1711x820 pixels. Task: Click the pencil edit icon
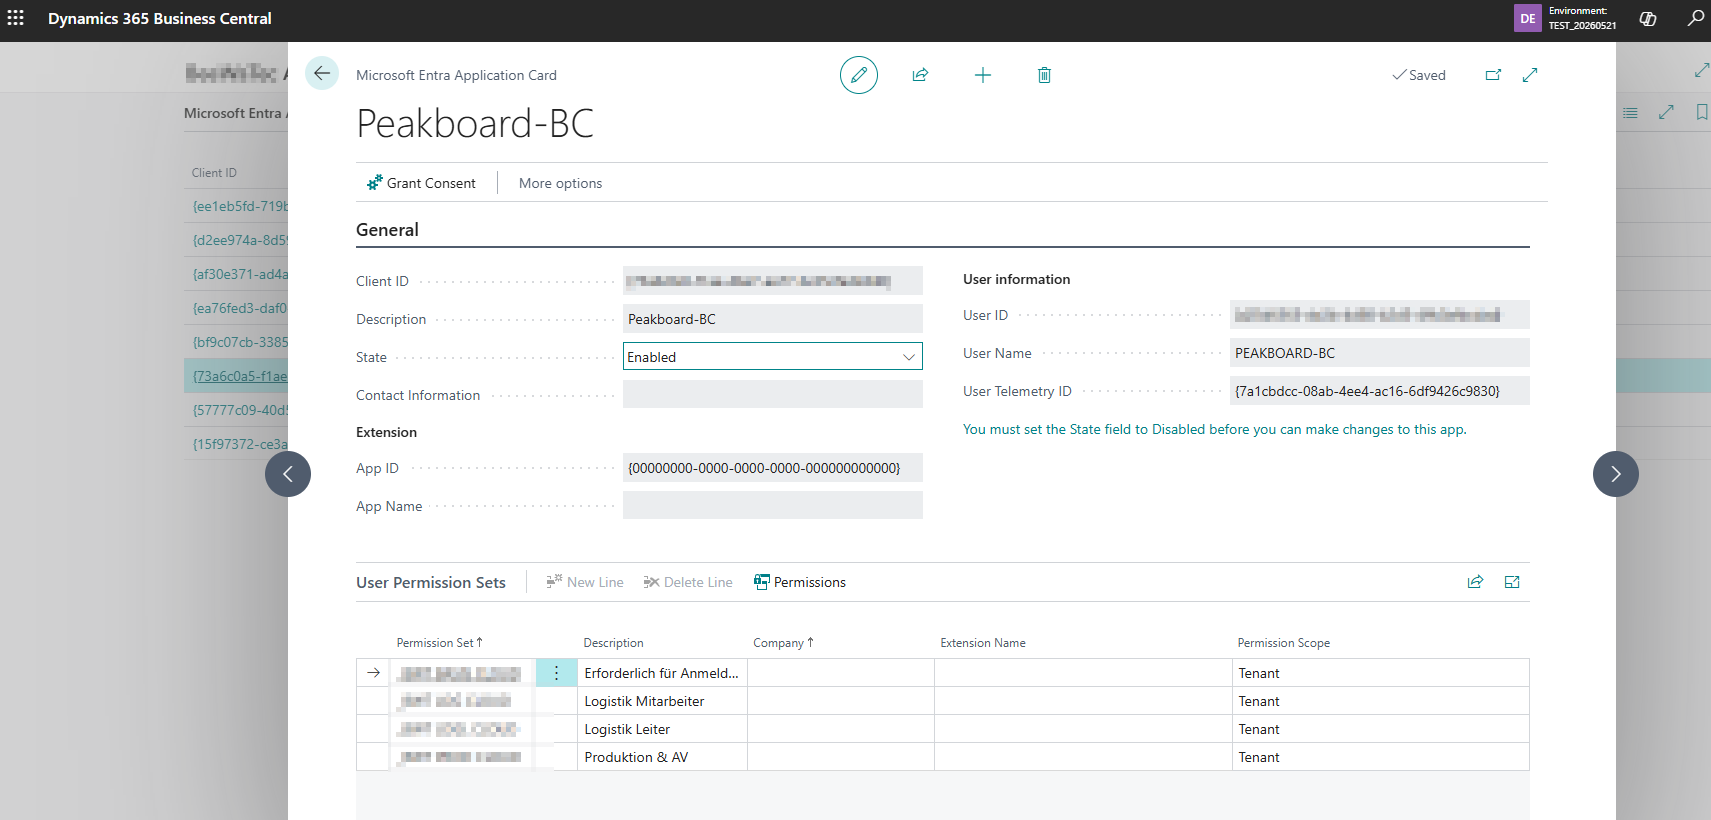coord(859,75)
